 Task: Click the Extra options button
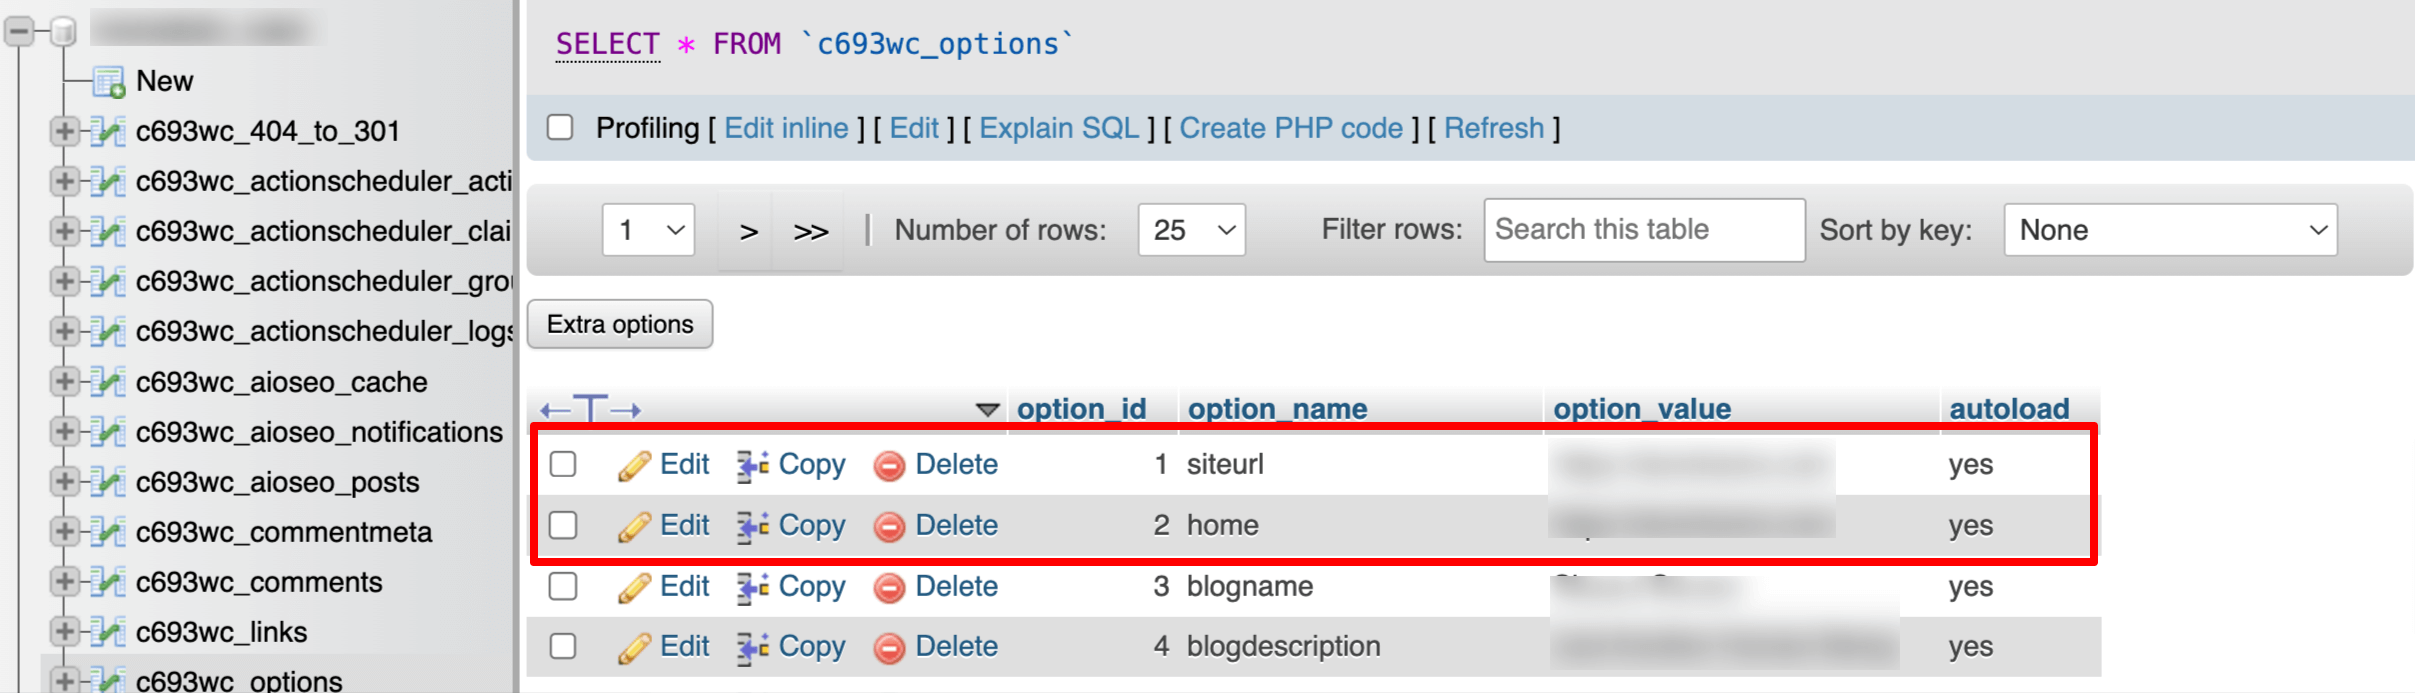click(620, 324)
